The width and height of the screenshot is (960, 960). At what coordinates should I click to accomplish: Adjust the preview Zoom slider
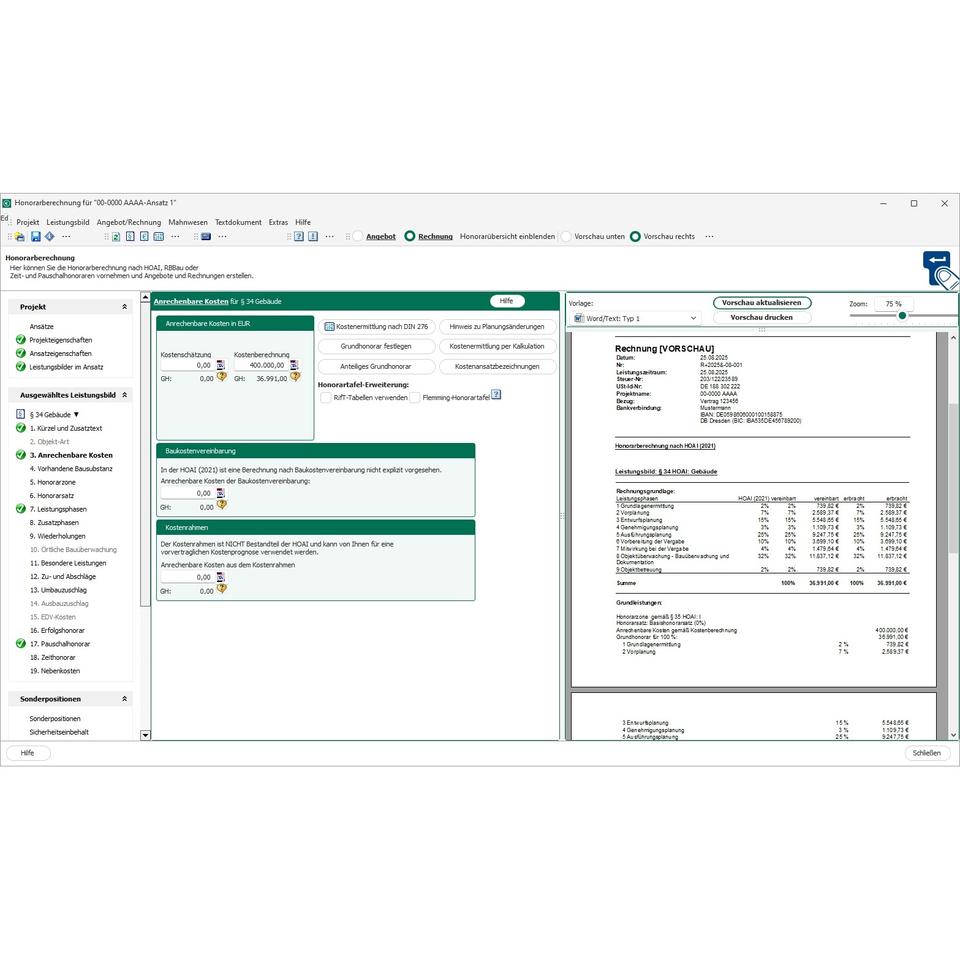(902, 316)
